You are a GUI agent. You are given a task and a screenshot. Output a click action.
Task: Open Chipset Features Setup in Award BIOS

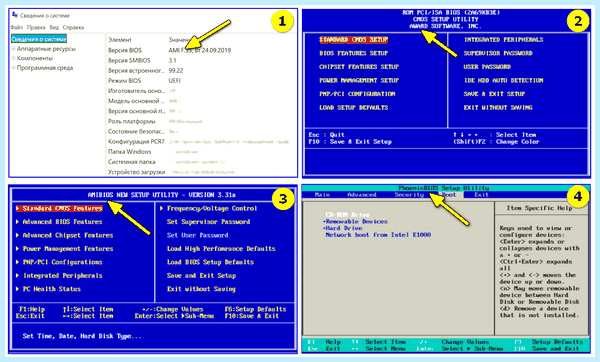[x=359, y=67]
